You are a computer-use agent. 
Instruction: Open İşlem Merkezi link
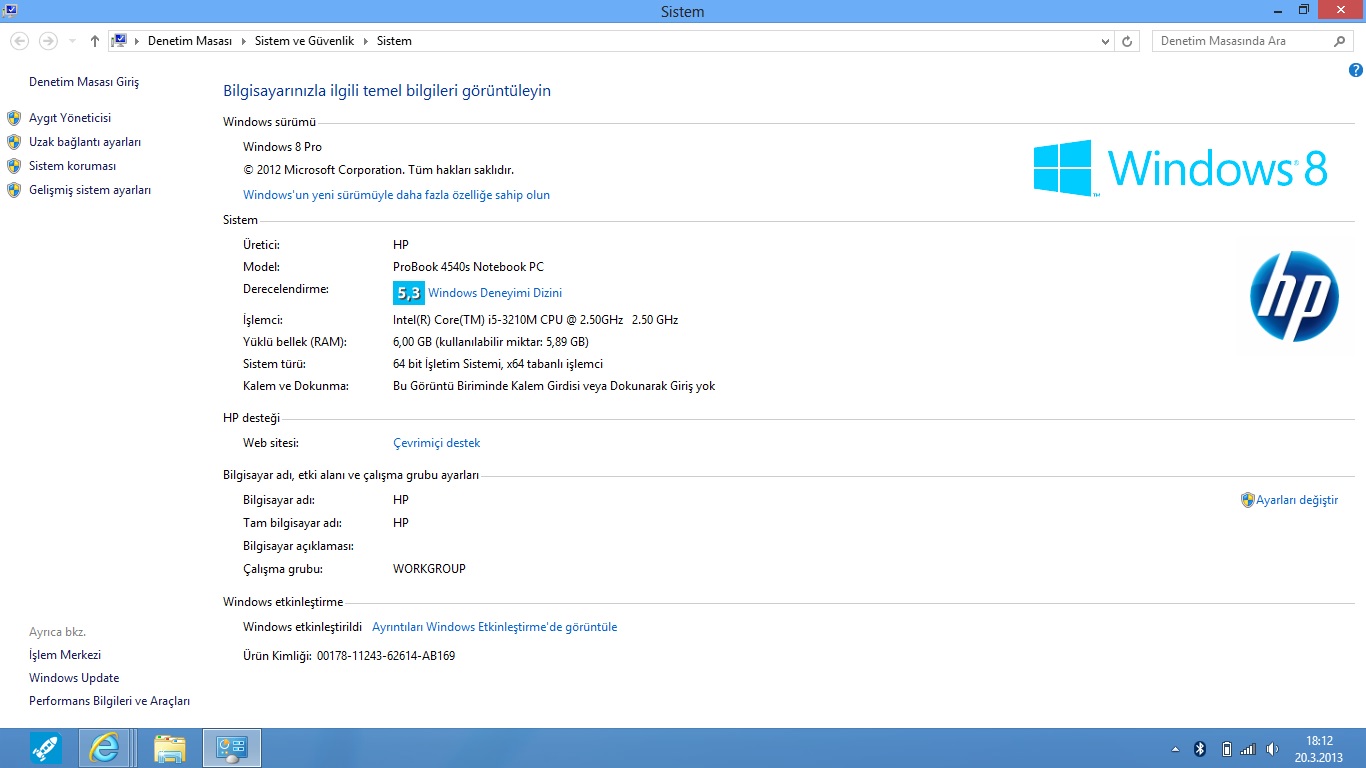point(65,655)
